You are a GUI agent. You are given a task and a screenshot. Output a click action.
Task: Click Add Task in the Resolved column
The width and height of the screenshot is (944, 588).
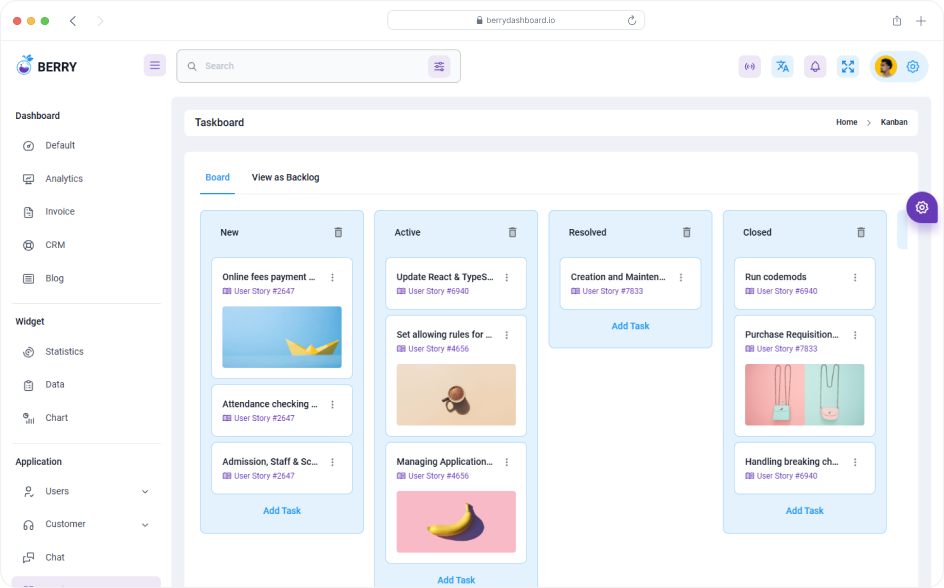point(630,326)
